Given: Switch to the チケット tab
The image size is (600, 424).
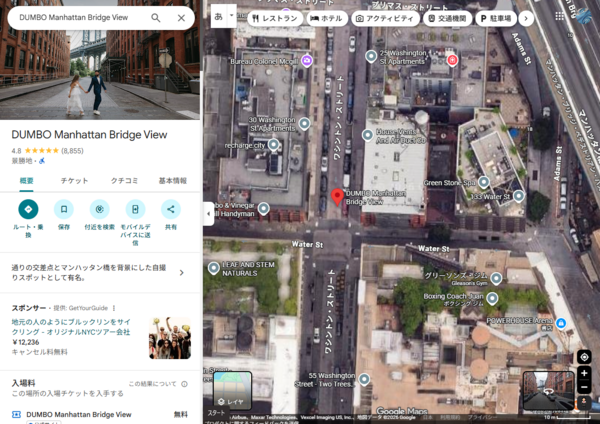Looking at the screenshot, I should [x=74, y=181].
